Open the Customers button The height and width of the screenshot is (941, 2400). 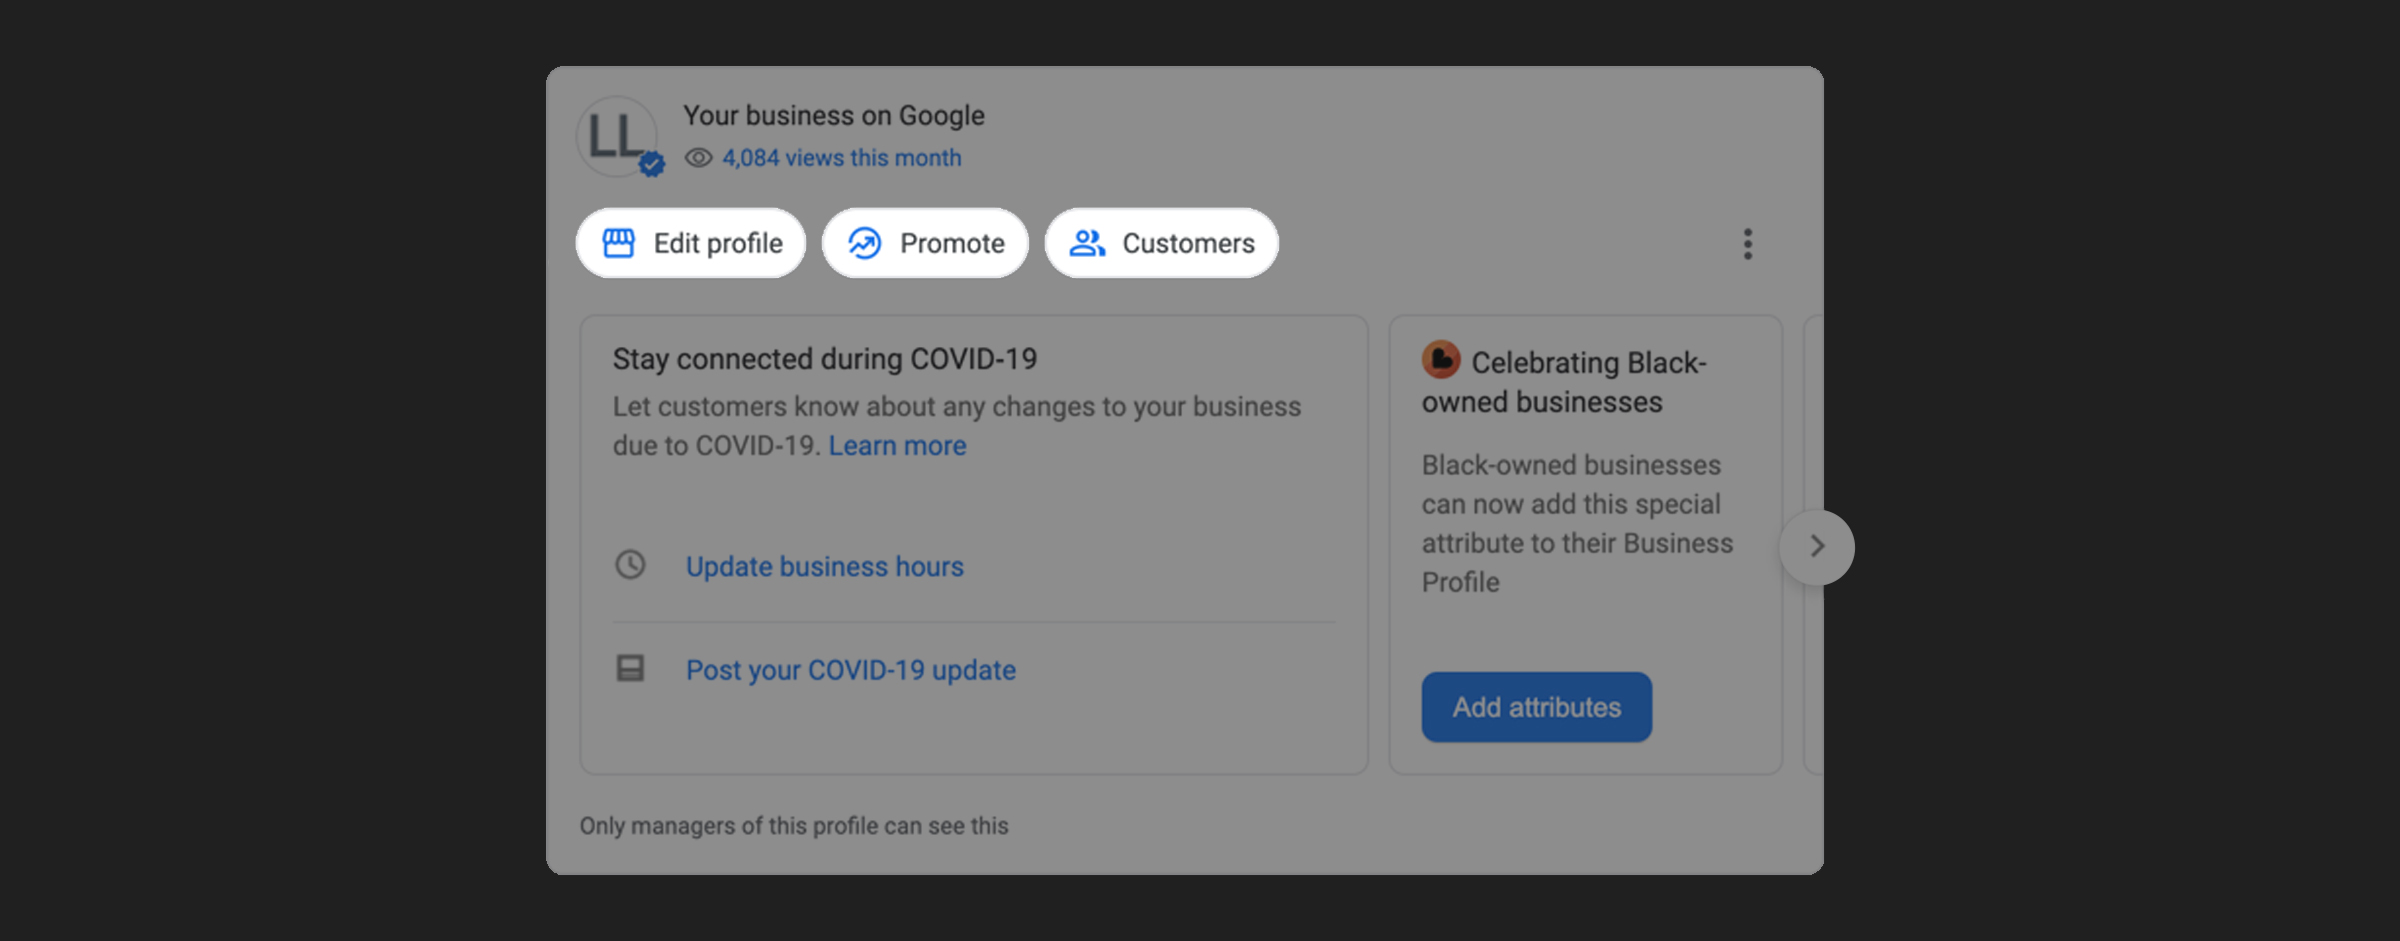1161,243
